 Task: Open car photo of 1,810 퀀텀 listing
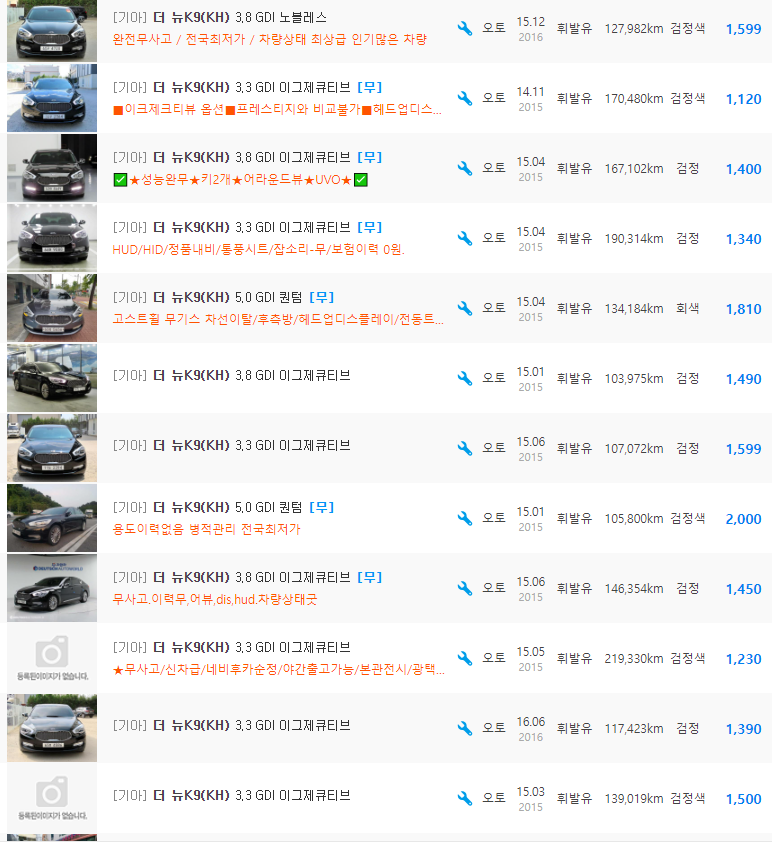click(x=52, y=308)
